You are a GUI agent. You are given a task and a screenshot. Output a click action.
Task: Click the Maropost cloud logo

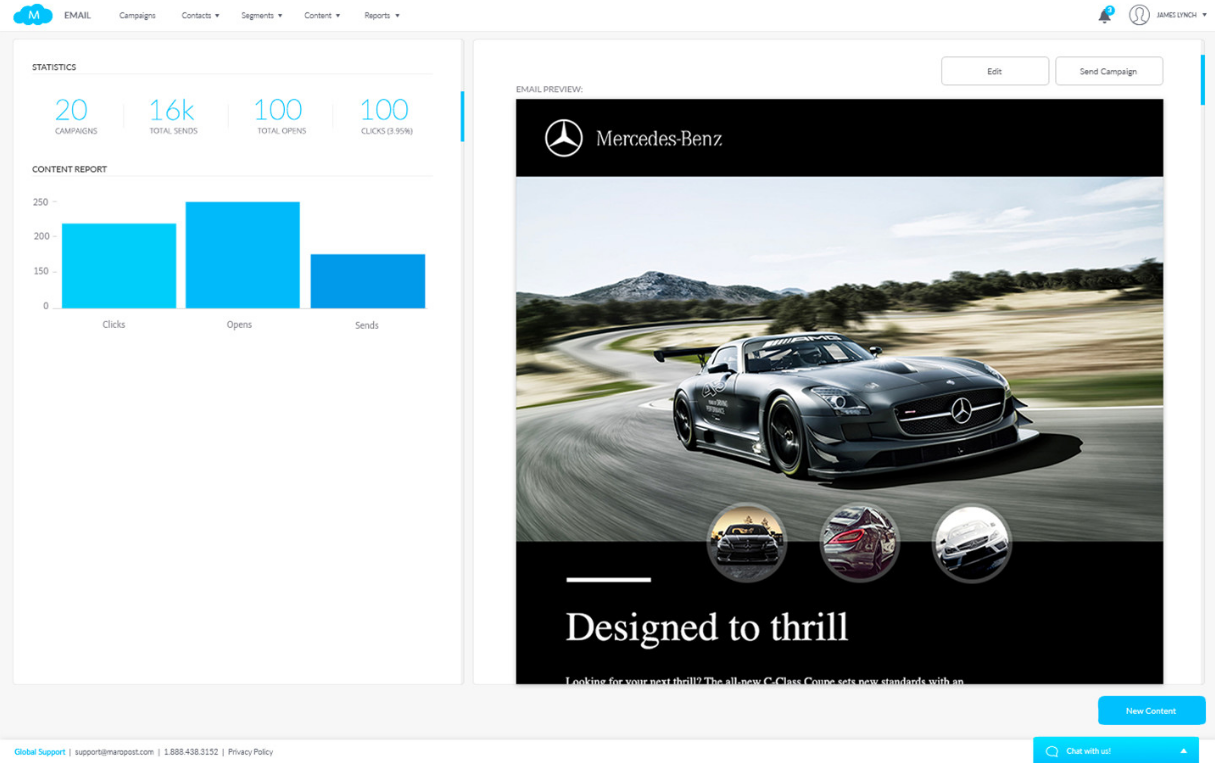click(x=33, y=15)
